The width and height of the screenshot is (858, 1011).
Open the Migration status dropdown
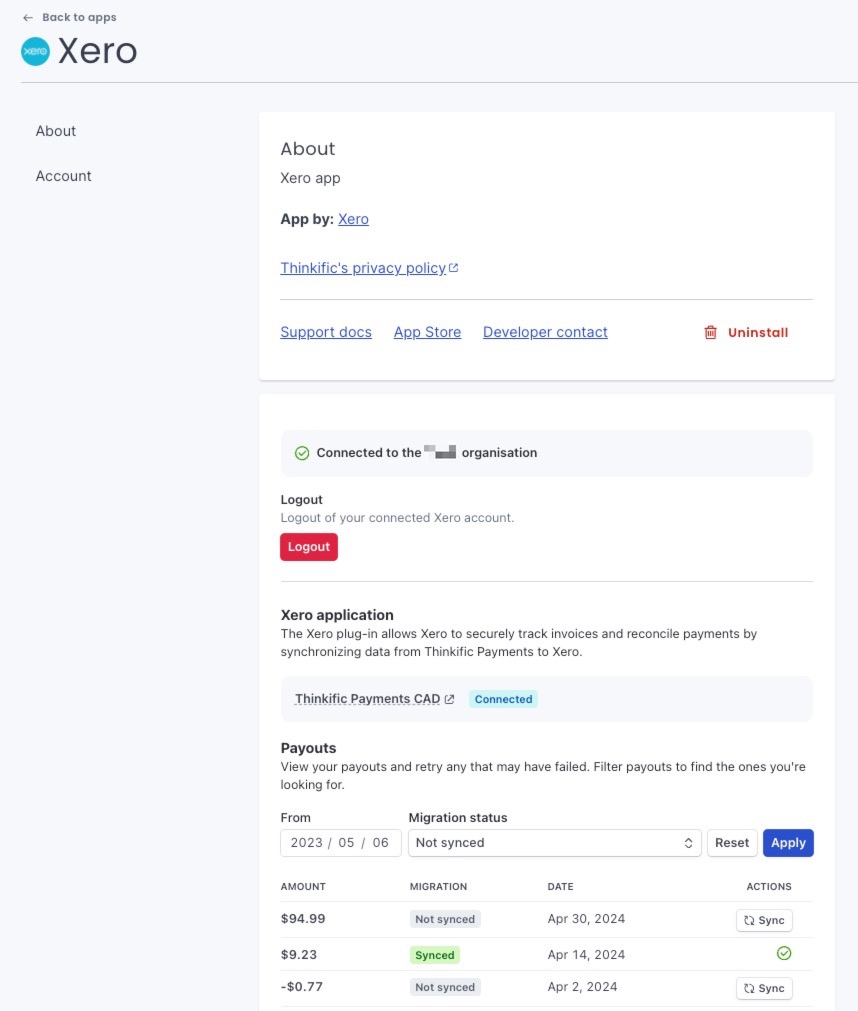pyautogui.click(x=554, y=843)
